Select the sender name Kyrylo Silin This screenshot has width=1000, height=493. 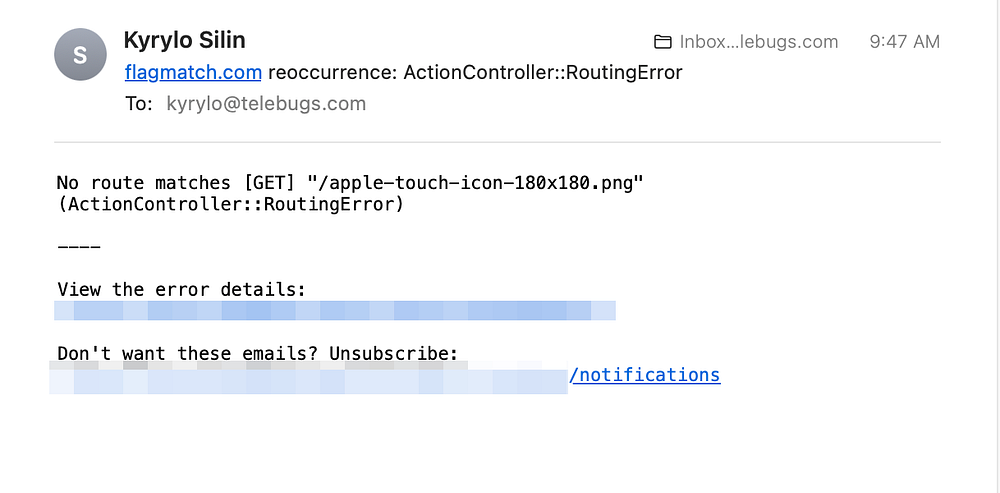pyautogui.click(x=185, y=40)
